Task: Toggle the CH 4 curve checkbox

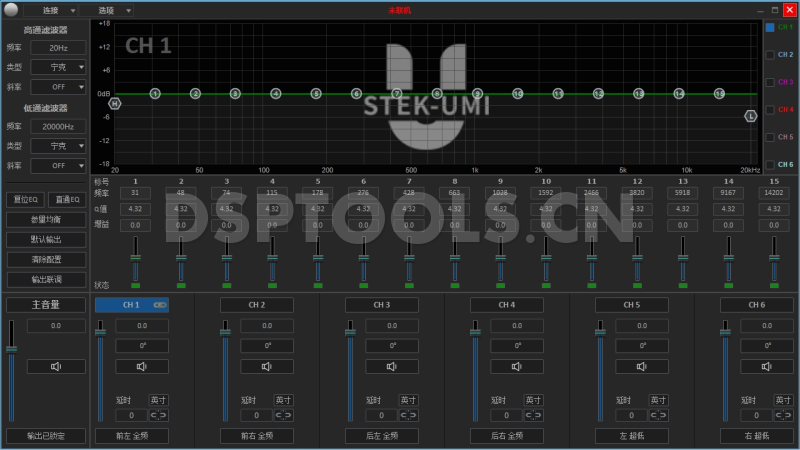Action: [770, 110]
